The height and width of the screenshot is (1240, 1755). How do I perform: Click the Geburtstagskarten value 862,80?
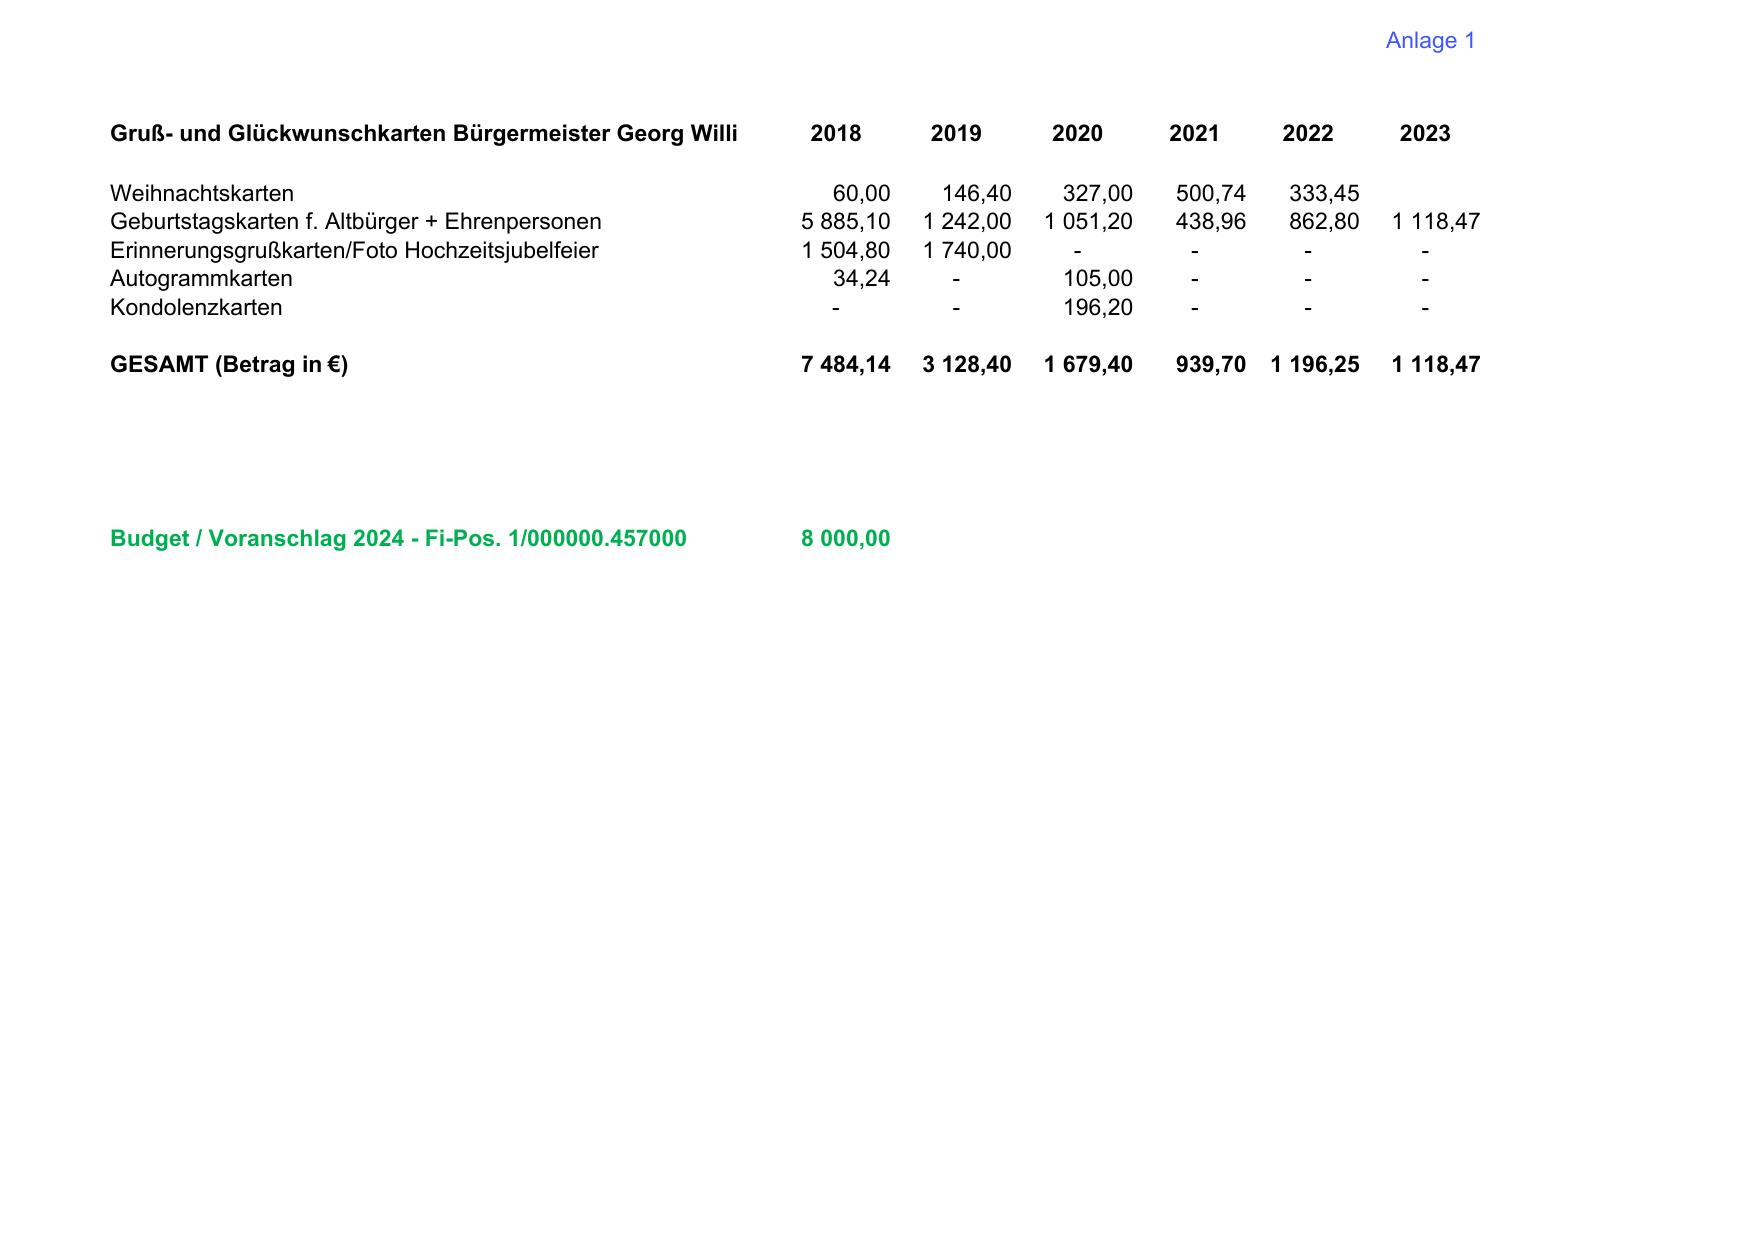pos(1324,222)
